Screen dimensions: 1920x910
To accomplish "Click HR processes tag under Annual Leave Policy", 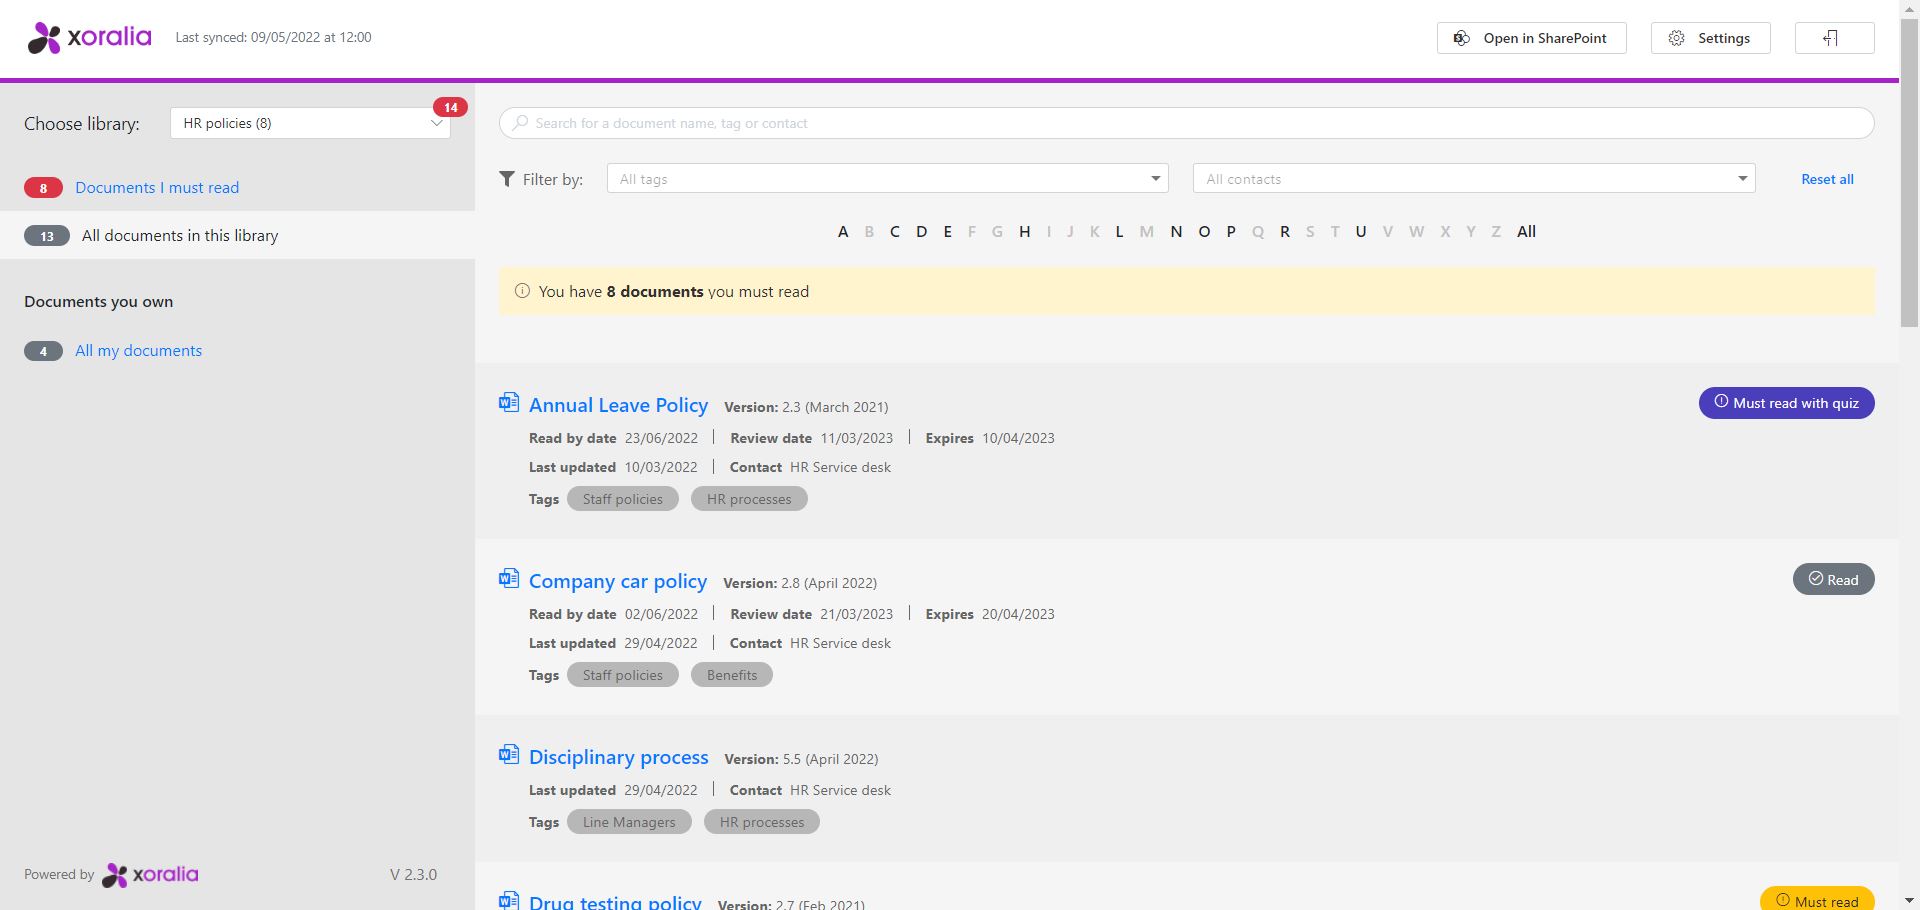I will (749, 499).
